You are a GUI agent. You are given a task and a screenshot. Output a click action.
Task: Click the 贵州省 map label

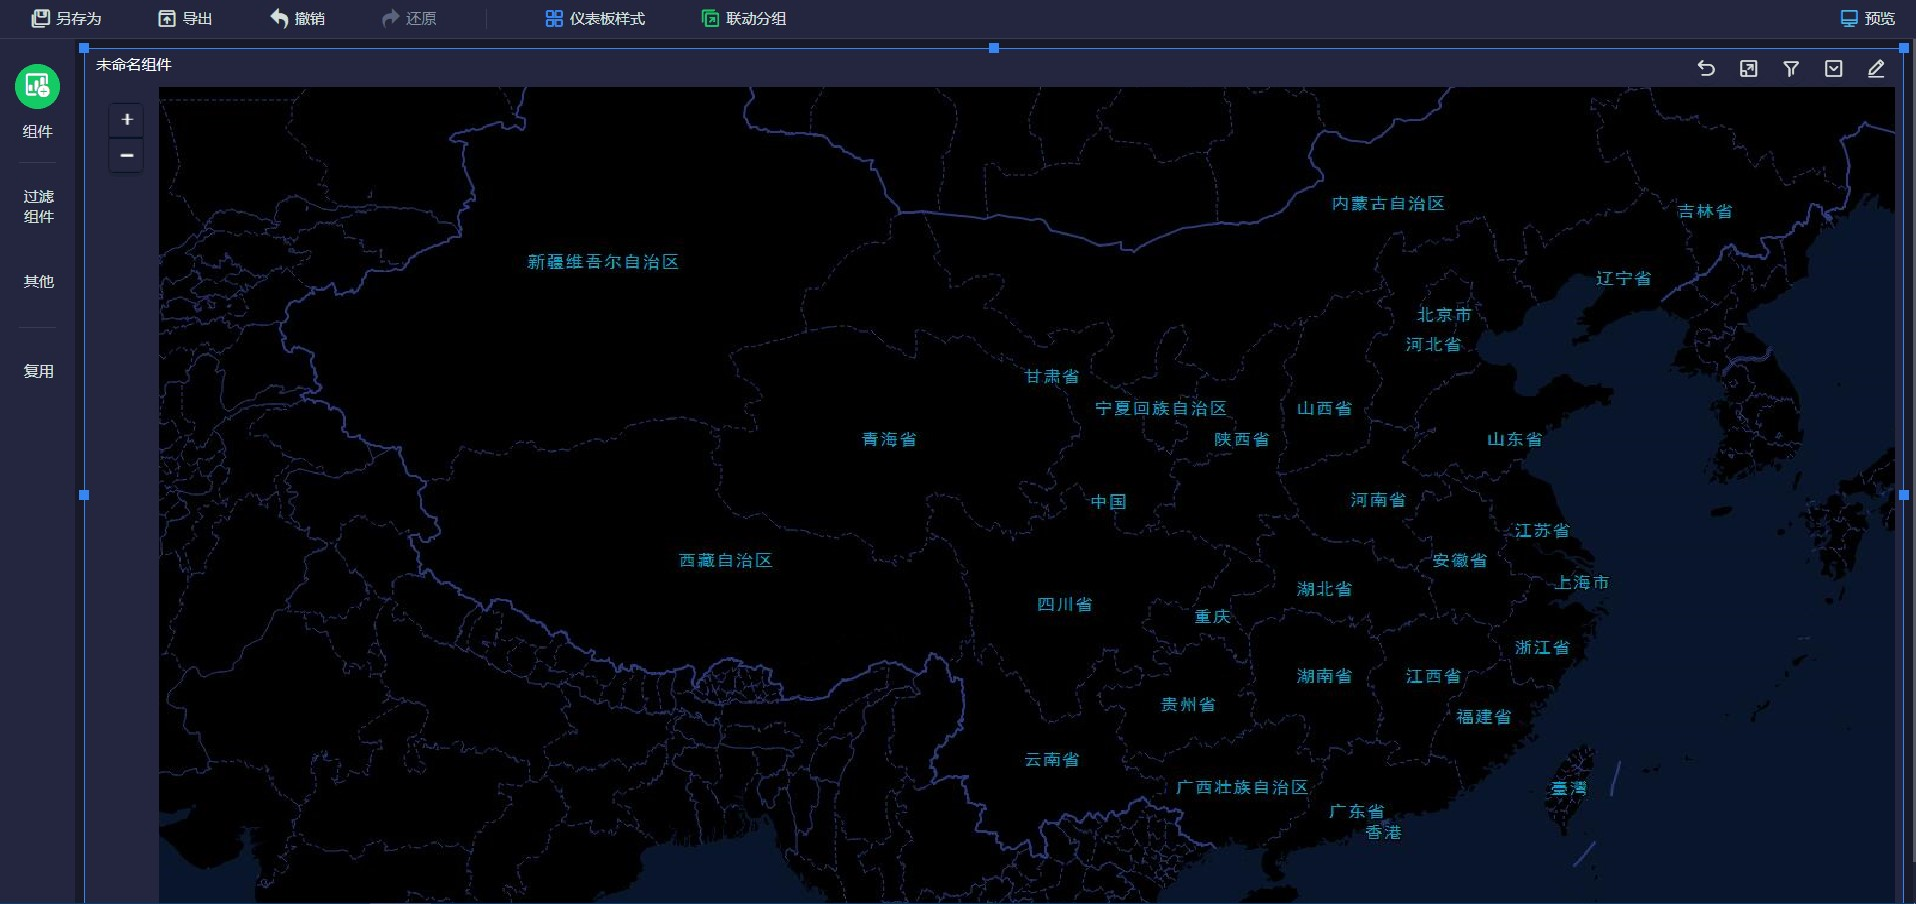(1188, 705)
